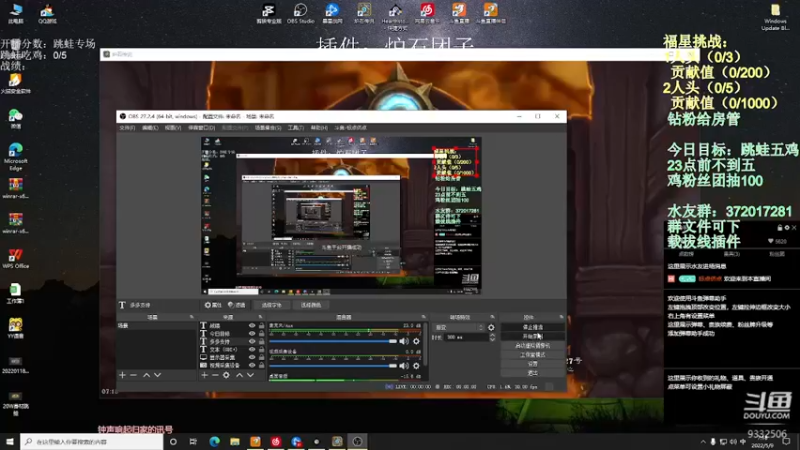The width and height of the screenshot is (800, 450).
Task: Open 微信 desktop shortcut
Action: tap(15, 119)
